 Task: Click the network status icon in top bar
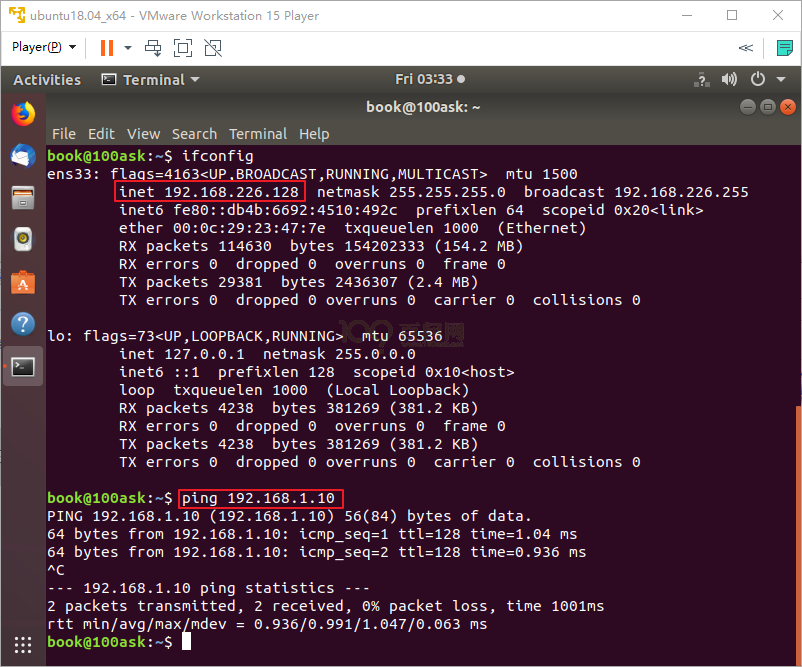point(701,80)
